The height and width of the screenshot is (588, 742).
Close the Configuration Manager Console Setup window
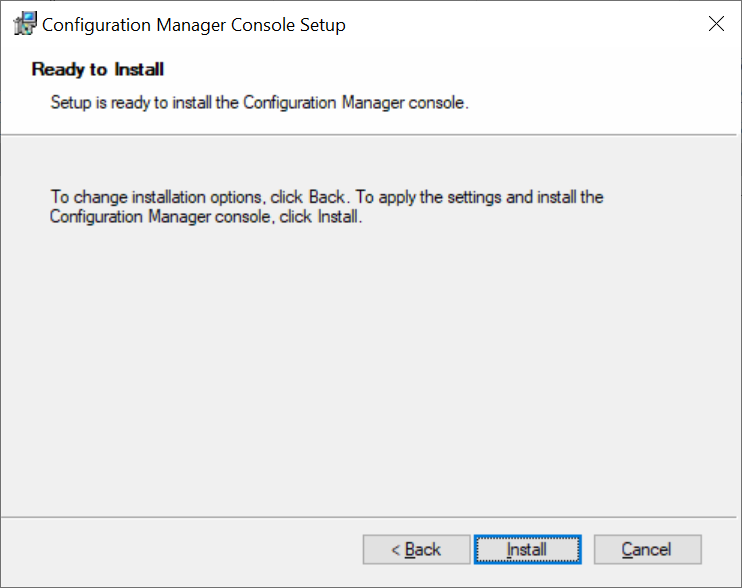716,24
